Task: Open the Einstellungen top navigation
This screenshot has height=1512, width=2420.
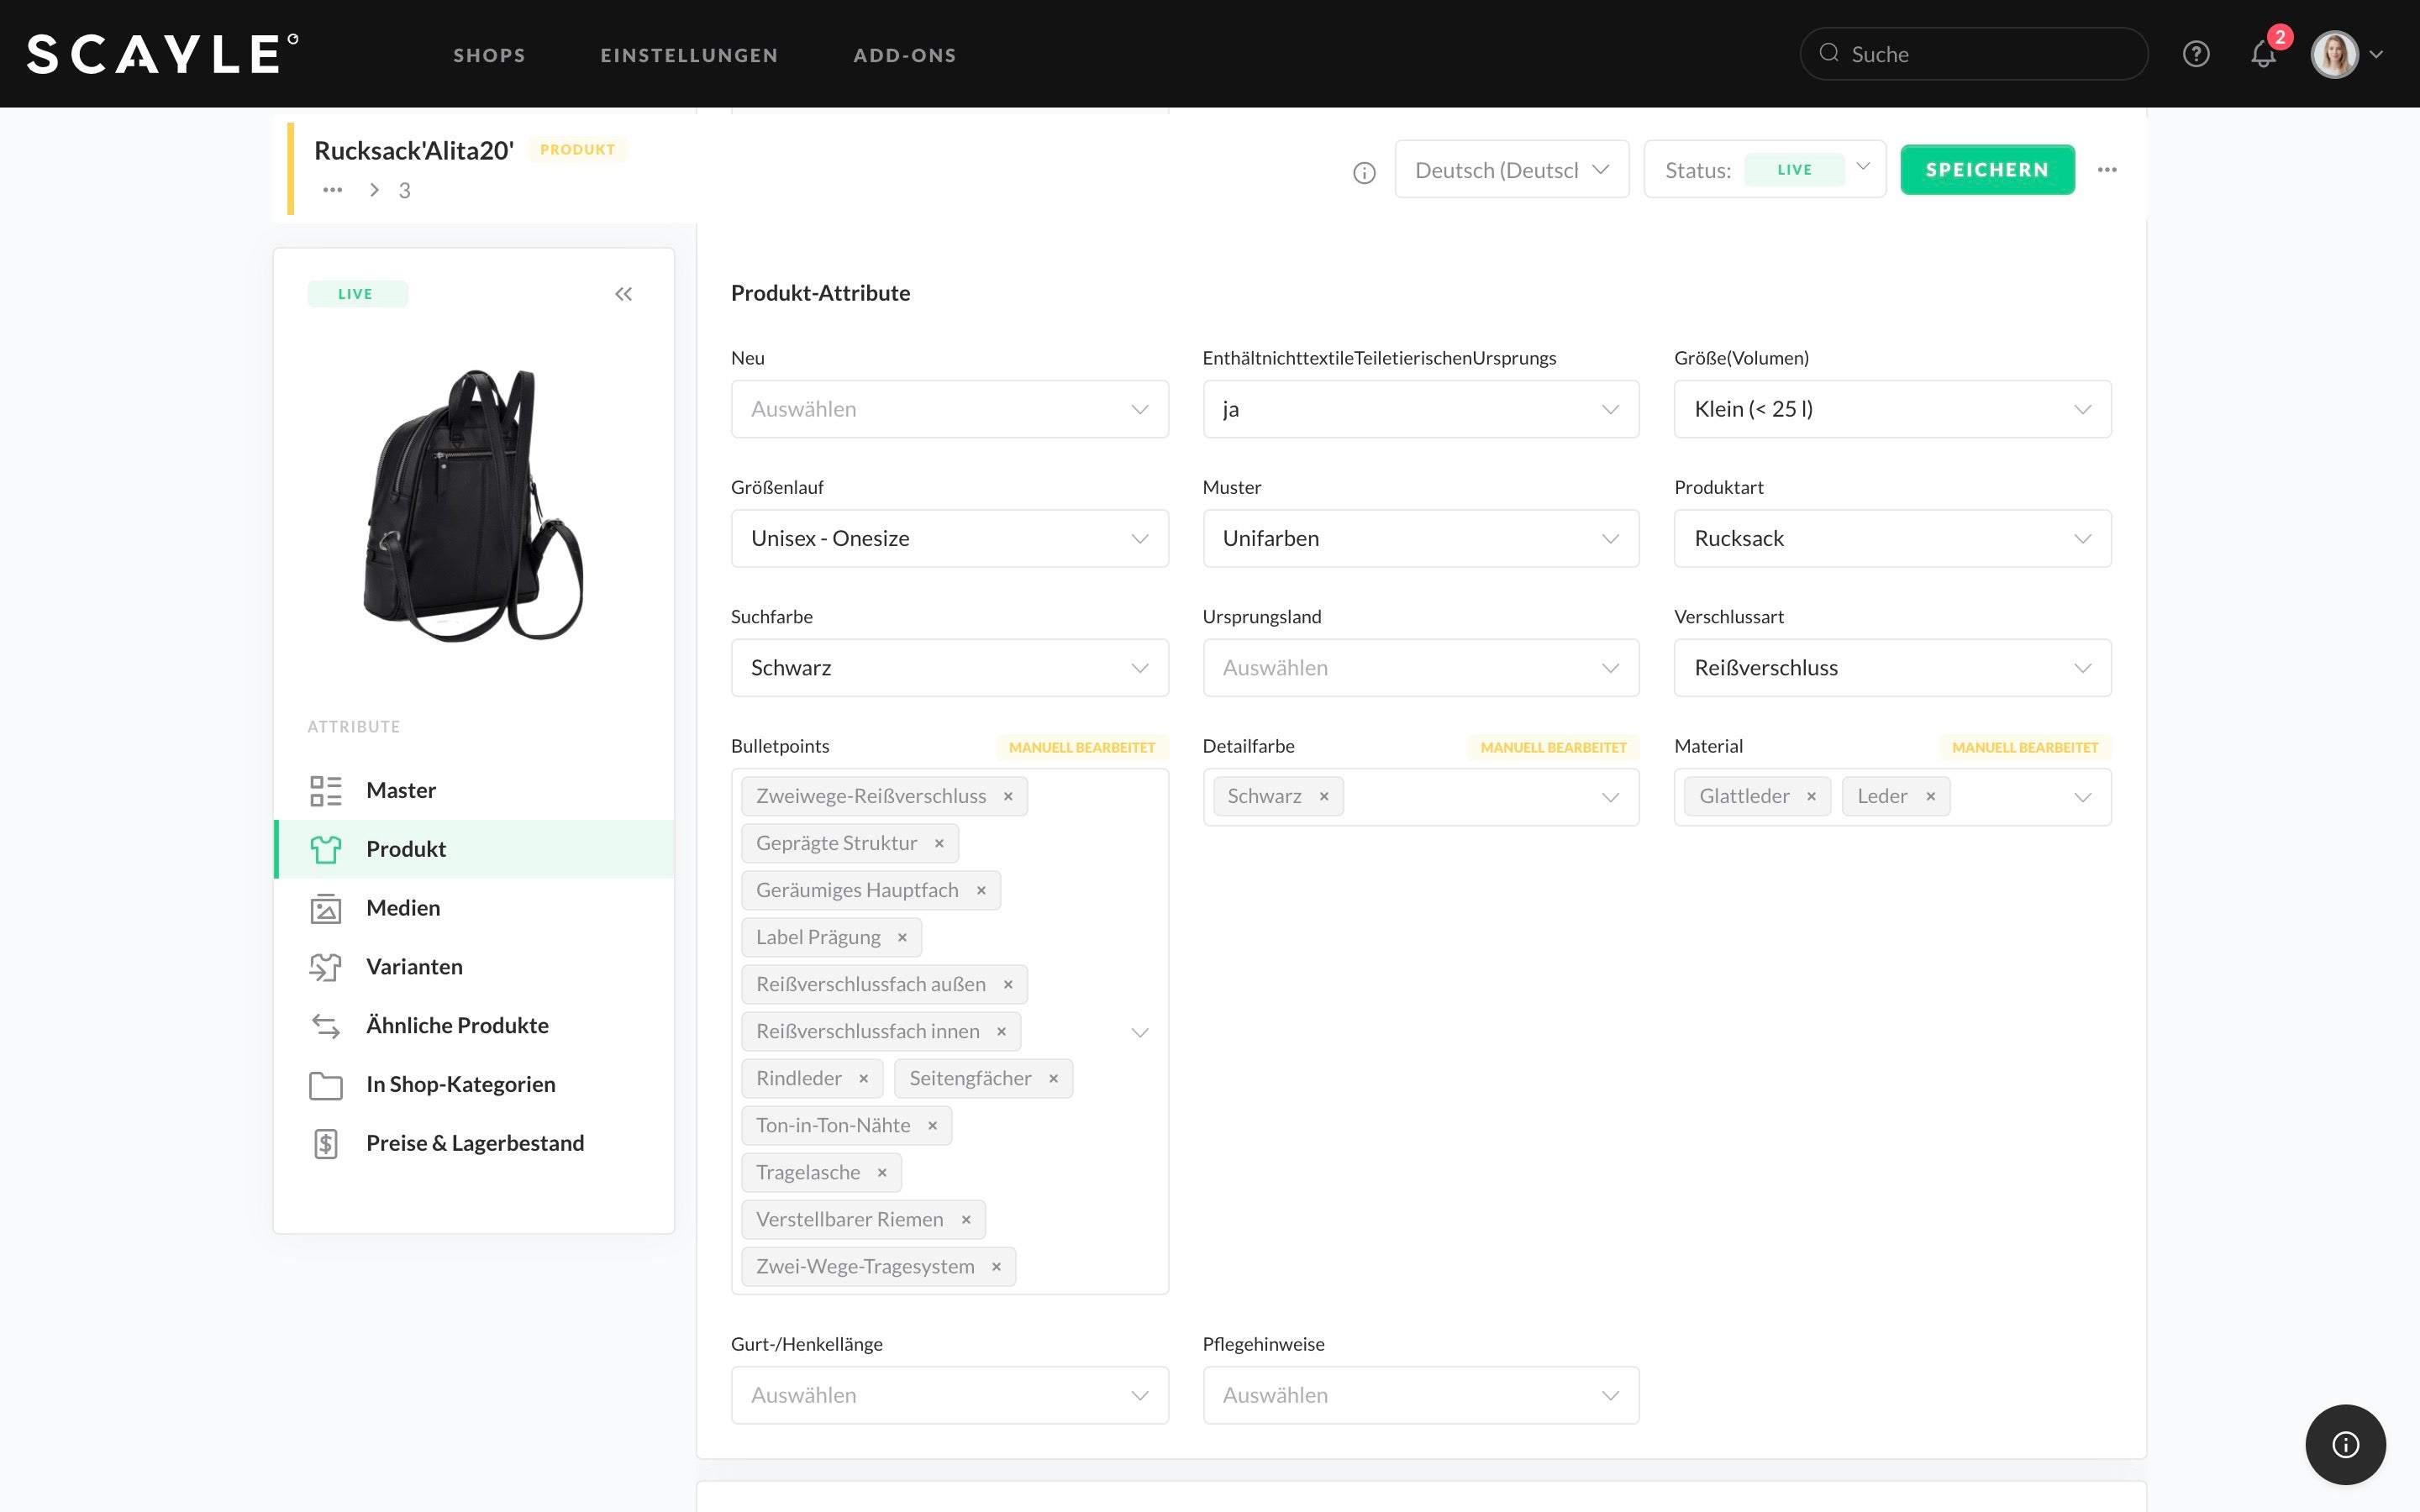Action: point(689,55)
